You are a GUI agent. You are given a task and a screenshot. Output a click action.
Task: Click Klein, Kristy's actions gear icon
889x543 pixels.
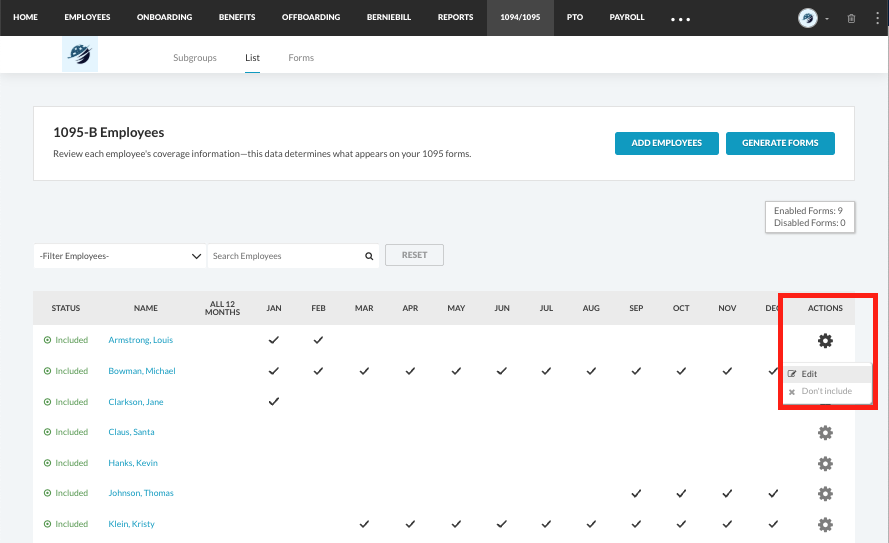pos(825,525)
